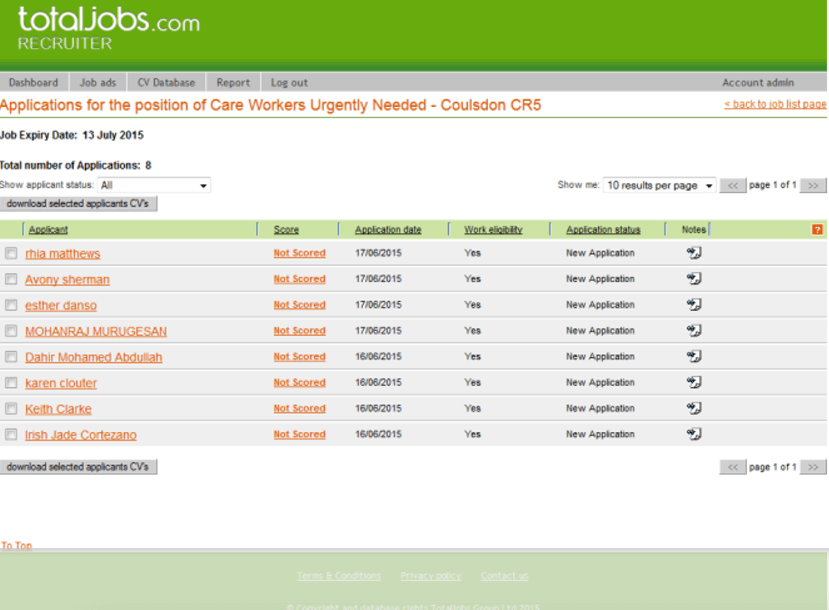Screen dimensions: 829x610
Task: Follow the back to job list page link
Action: click(x=775, y=104)
